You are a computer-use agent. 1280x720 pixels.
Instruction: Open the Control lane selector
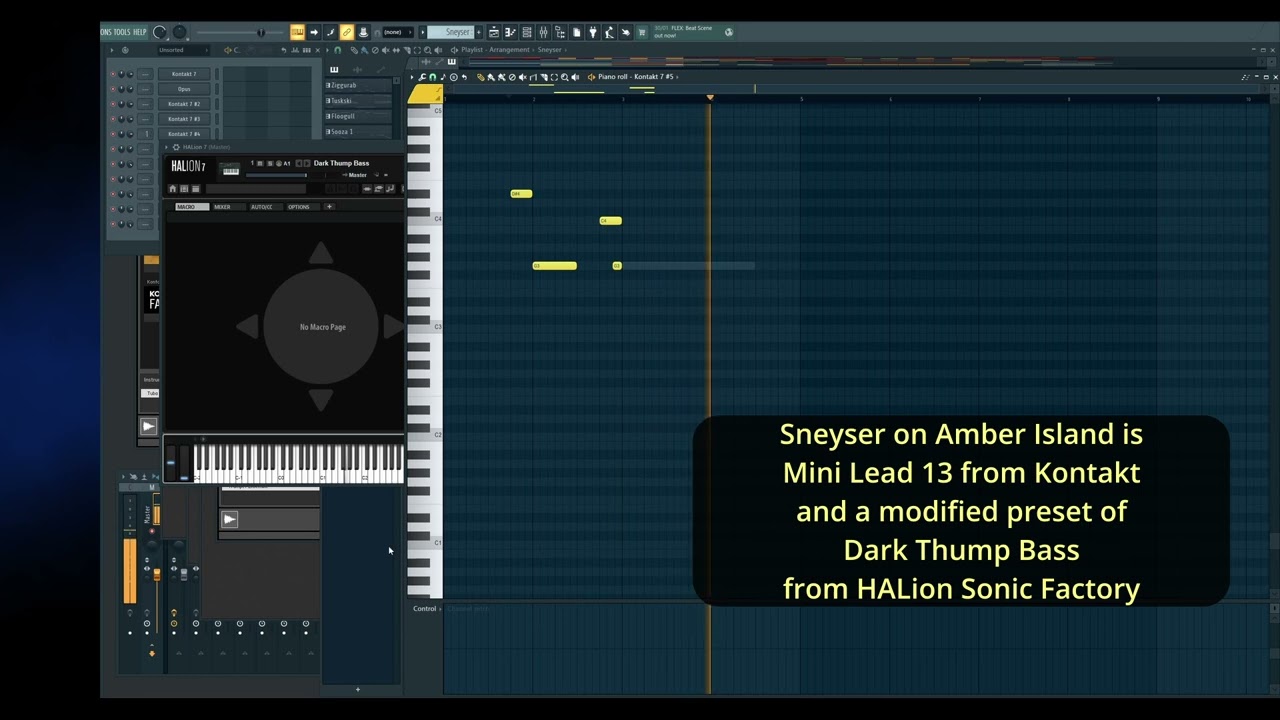pos(425,608)
